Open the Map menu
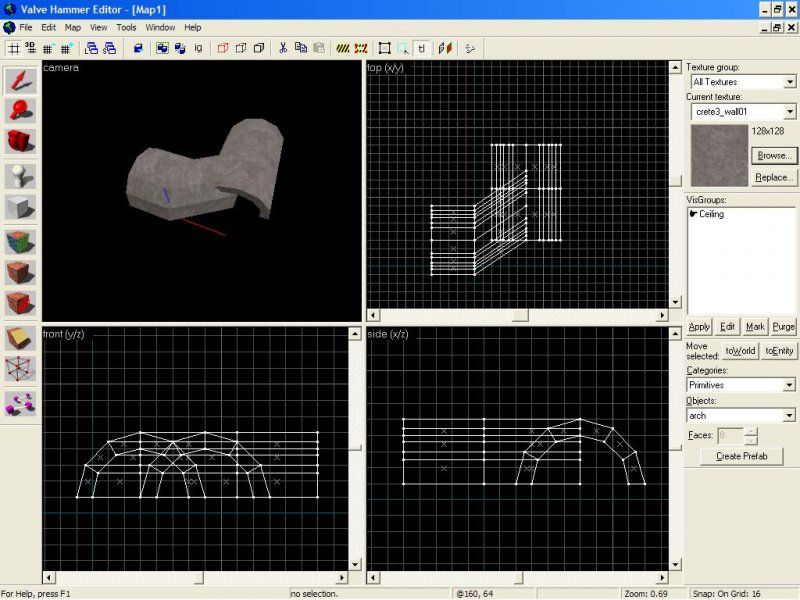Viewport: 800px width, 600px height. 73,27
